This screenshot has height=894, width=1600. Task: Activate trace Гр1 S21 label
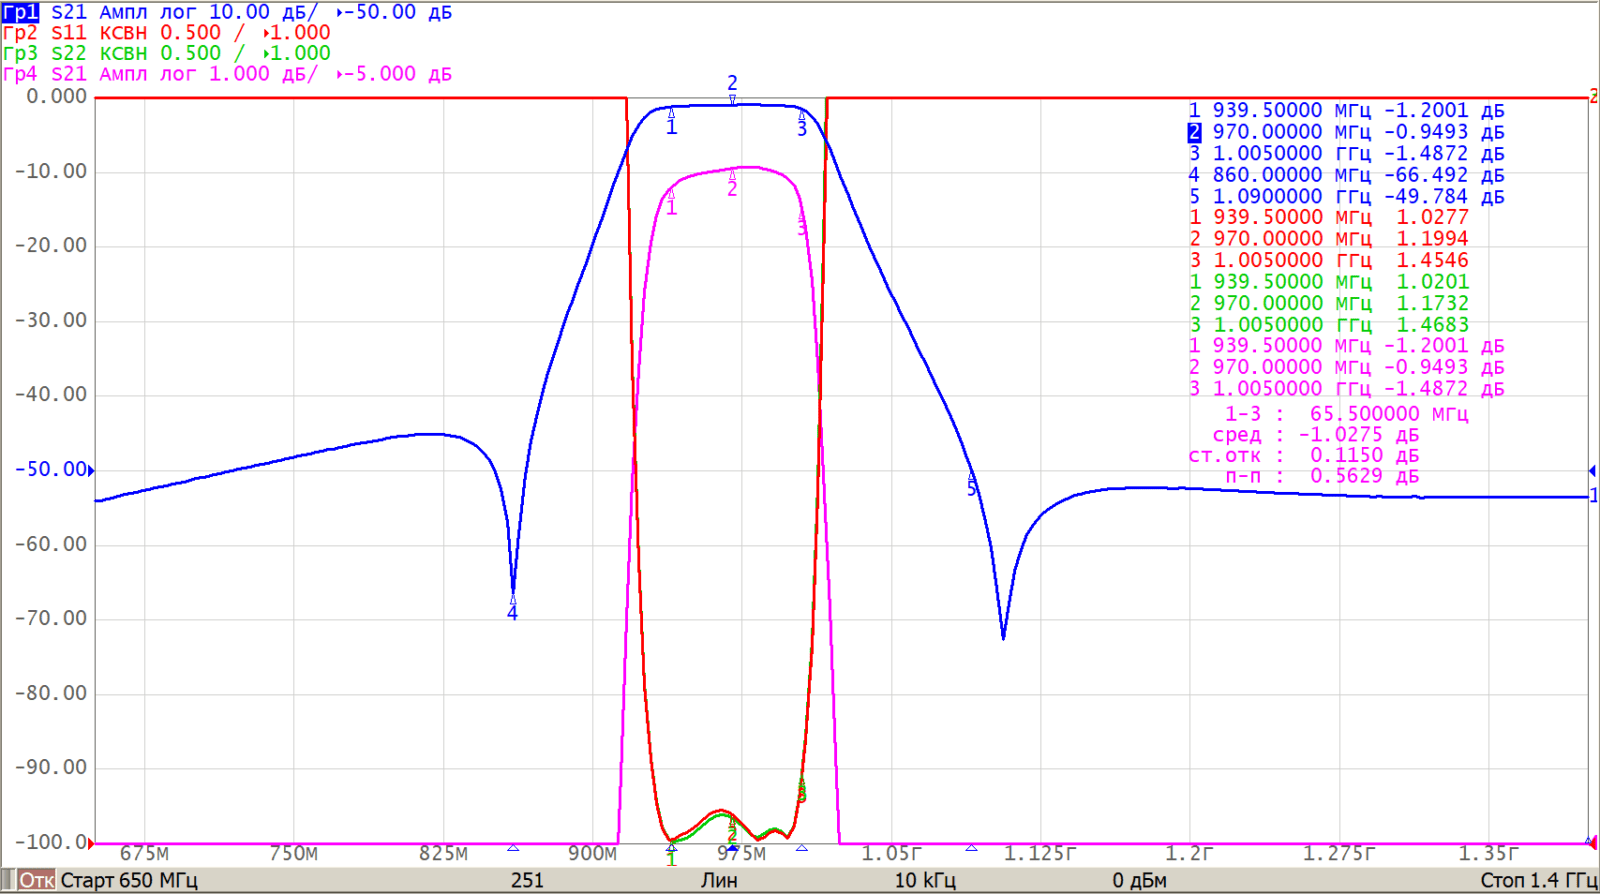click(x=20, y=12)
